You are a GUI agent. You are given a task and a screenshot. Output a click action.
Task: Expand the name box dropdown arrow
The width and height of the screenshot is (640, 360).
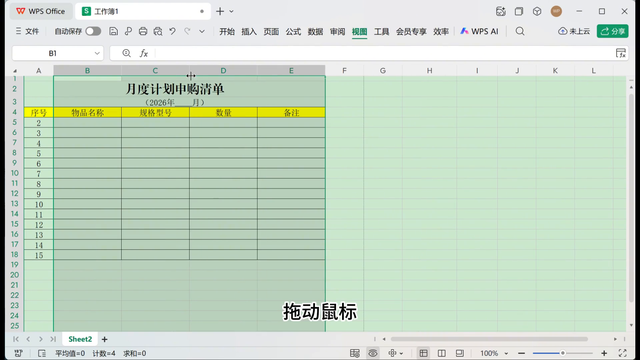coord(97,53)
